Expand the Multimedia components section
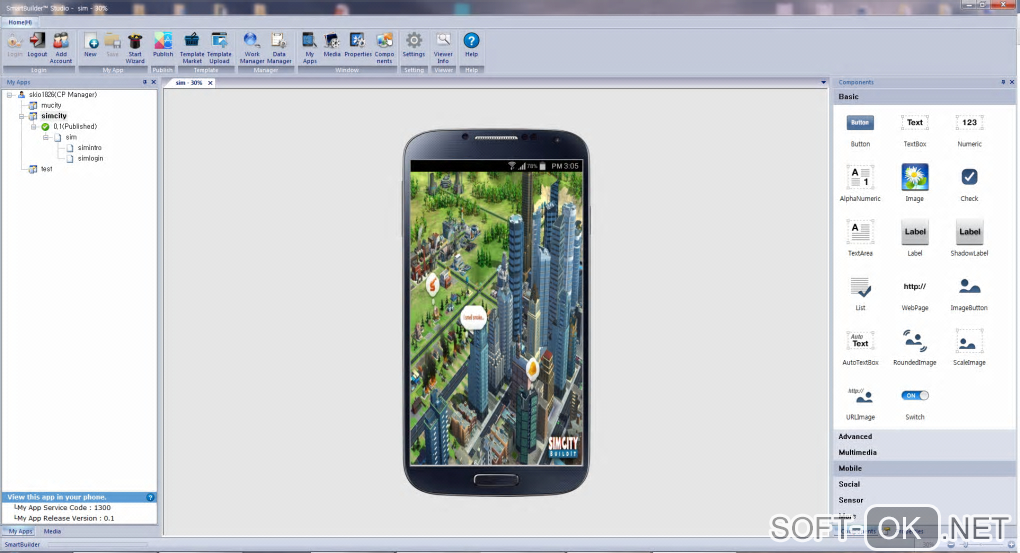Viewport: 1020px width, 553px height. pos(924,452)
